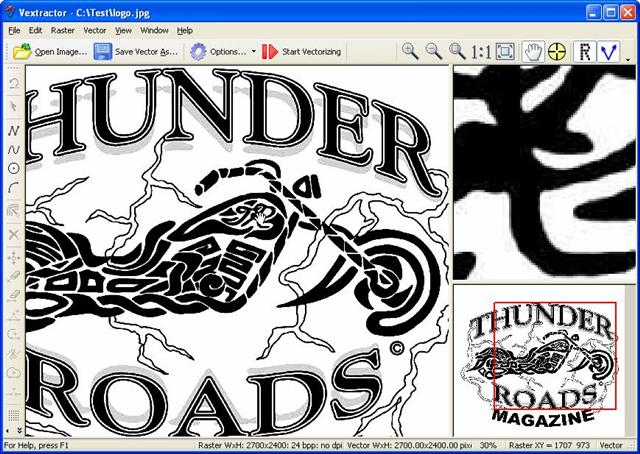The height and width of the screenshot is (454, 640).
Task: Toggle raster layer view (R)
Action: (585, 52)
